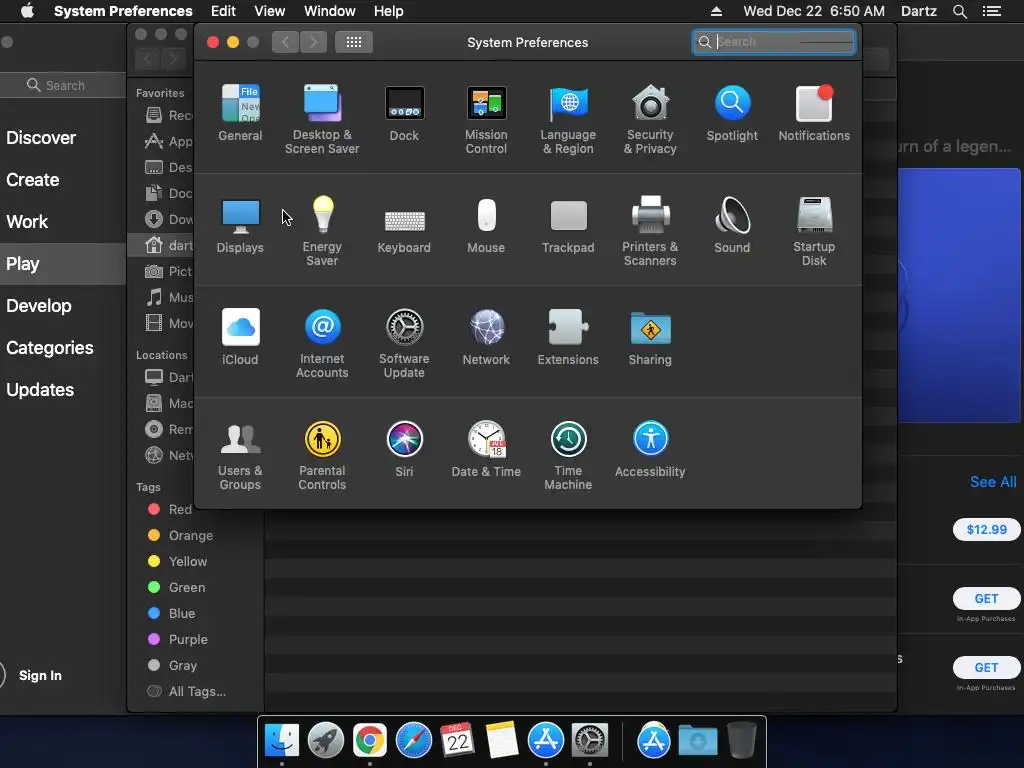
Task: Open the Window menu
Action: coord(330,11)
